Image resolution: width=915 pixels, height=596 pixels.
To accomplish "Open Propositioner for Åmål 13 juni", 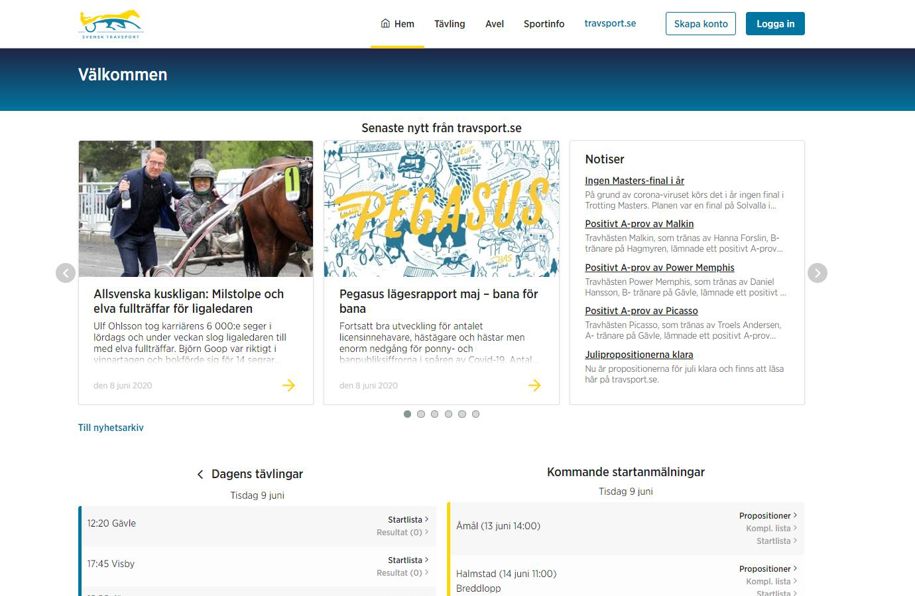I will tap(766, 516).
